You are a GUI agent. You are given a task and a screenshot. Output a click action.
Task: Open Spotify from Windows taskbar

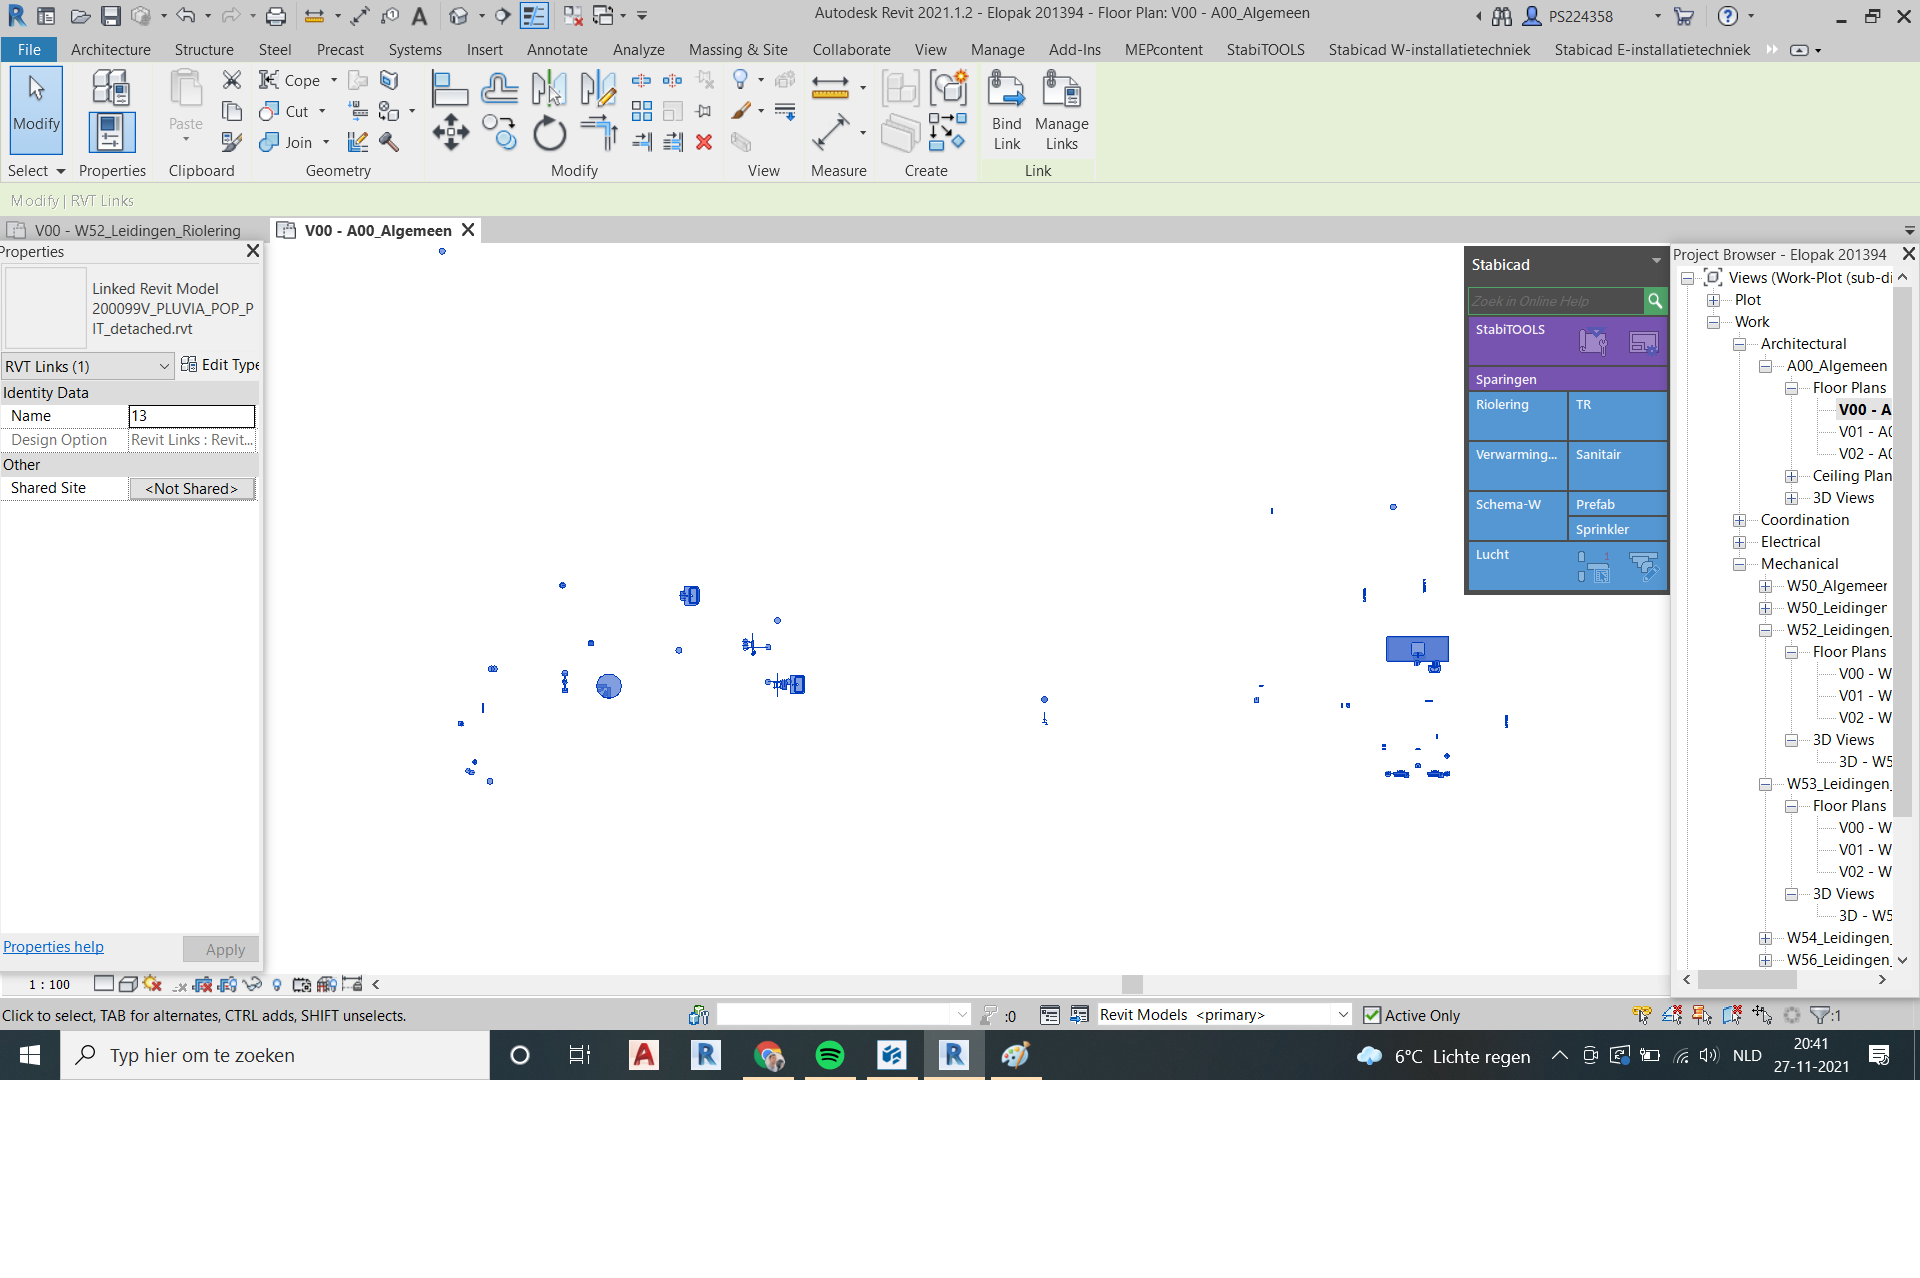click(x=830, y=1055)
